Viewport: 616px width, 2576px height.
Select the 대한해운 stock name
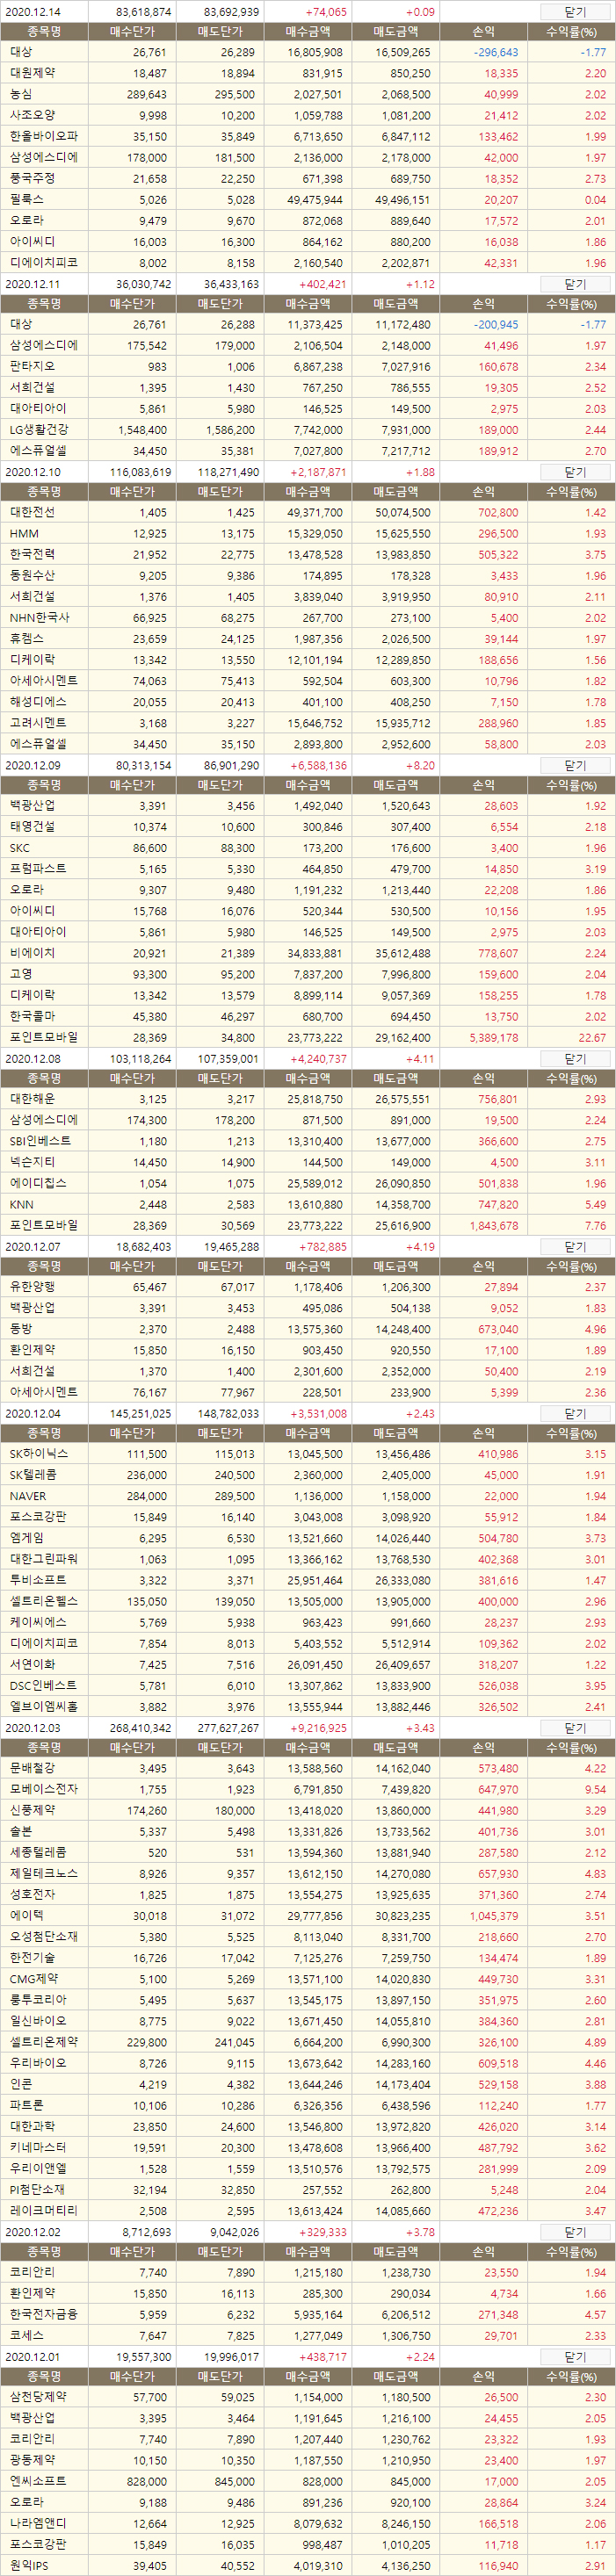pos(33,1099)
